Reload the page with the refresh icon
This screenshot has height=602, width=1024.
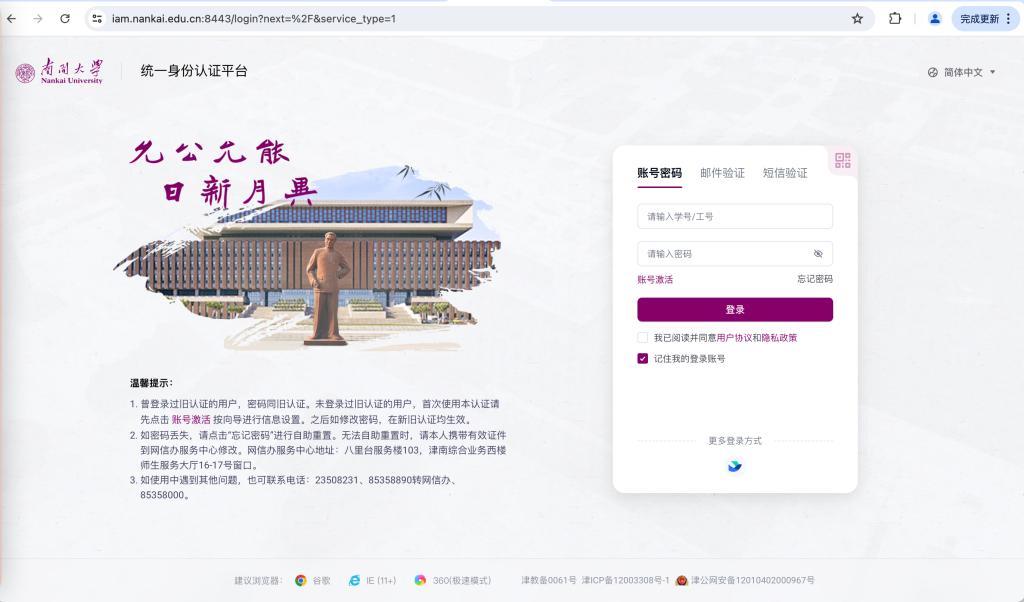tap(65, 19)
